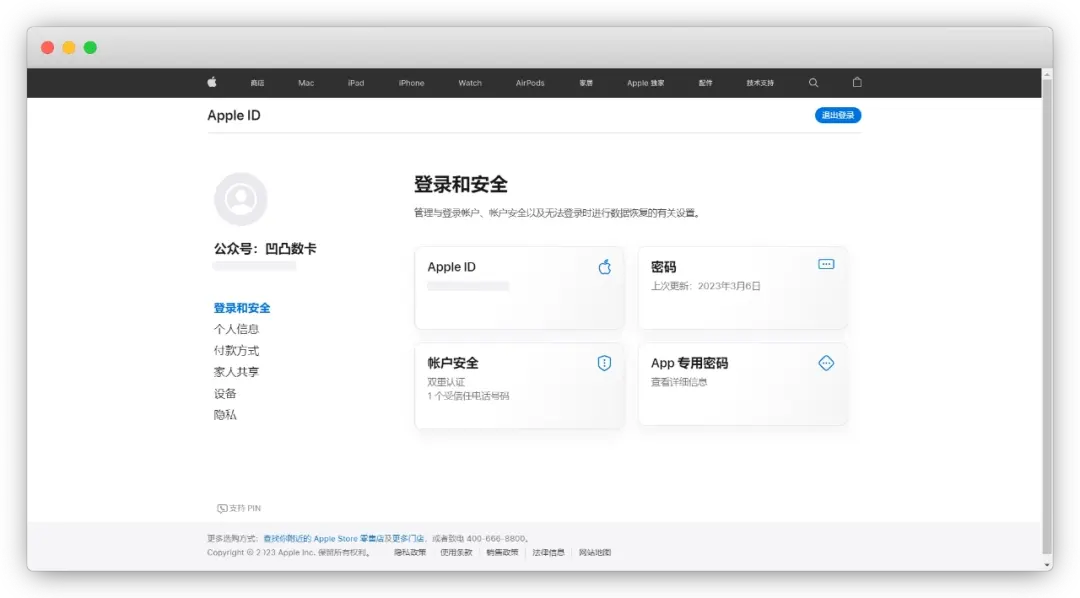
Task: Click the 查看详细信息 text
Action: 678,382
